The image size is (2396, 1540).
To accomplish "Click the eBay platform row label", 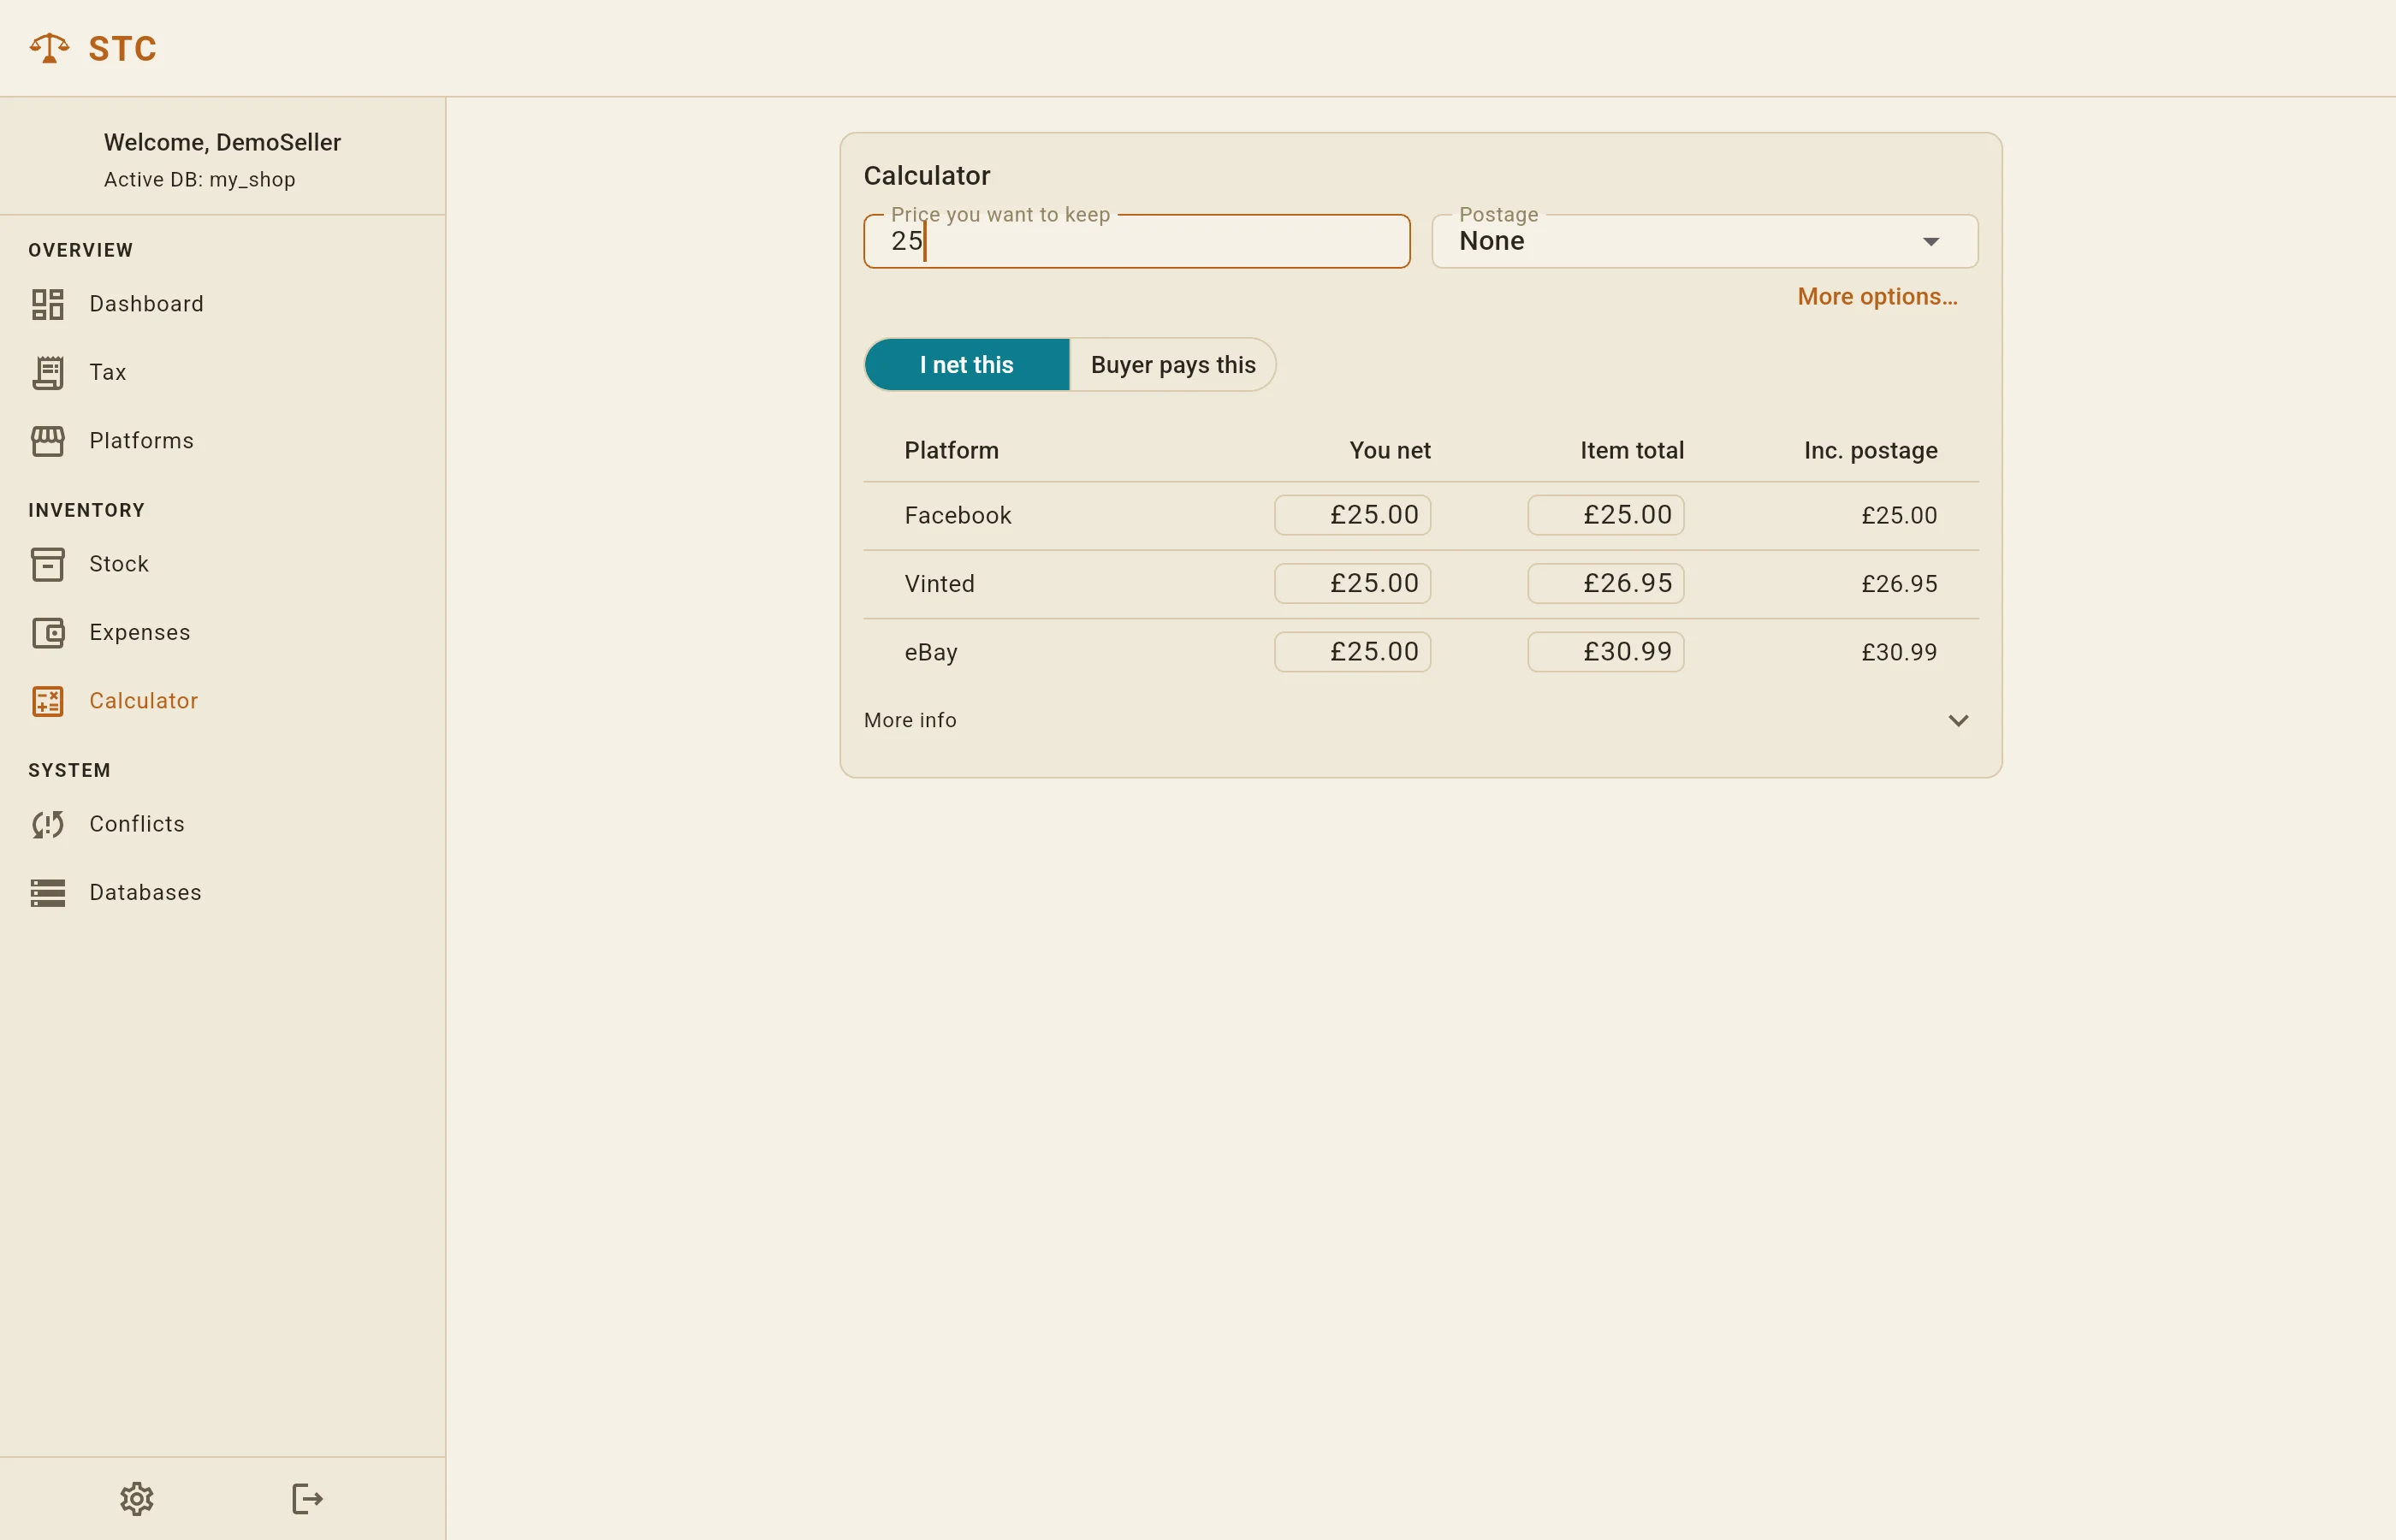I will click(x=931, y=653).
